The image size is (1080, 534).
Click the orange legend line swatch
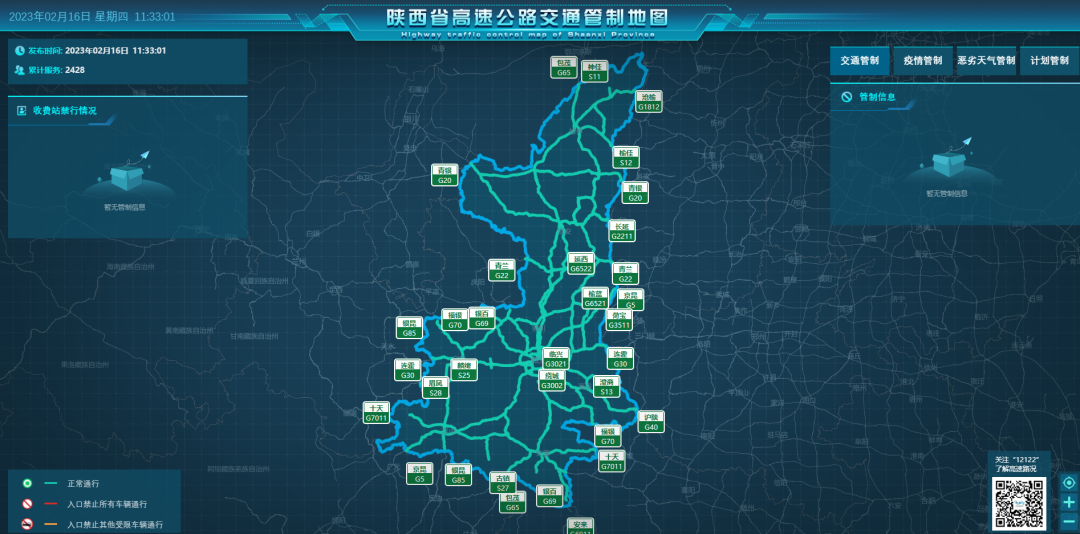point(51,524)
